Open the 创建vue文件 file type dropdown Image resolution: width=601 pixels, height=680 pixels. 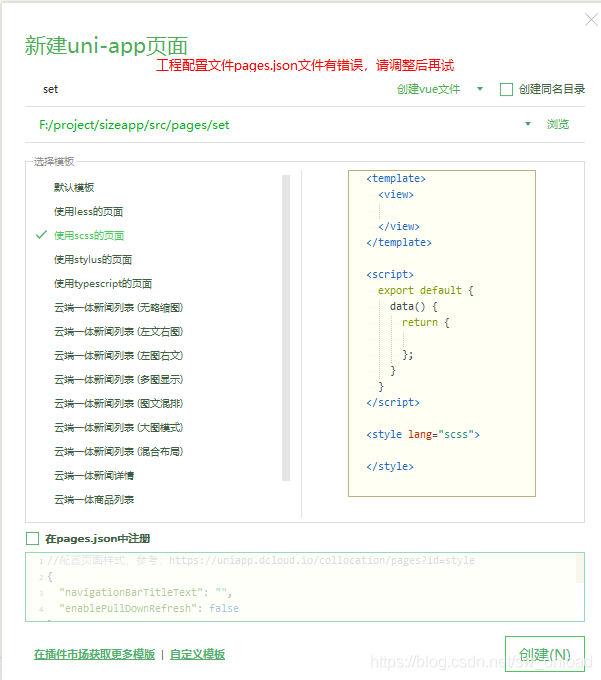tap(440, 89)
